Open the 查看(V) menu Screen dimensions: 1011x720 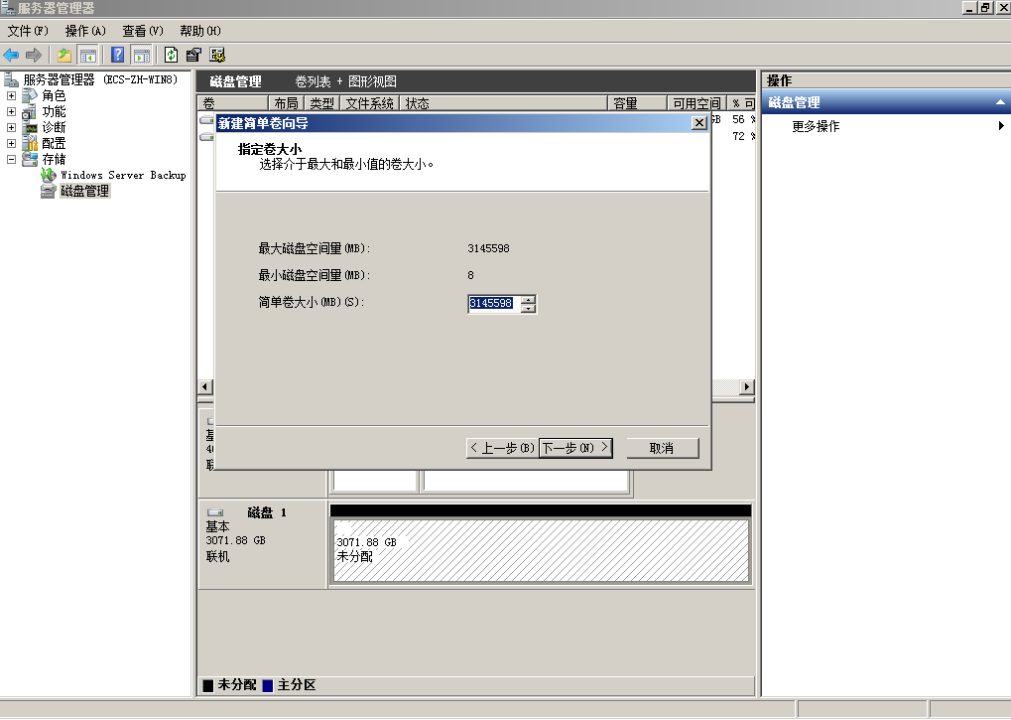click(x=142, y=31)
